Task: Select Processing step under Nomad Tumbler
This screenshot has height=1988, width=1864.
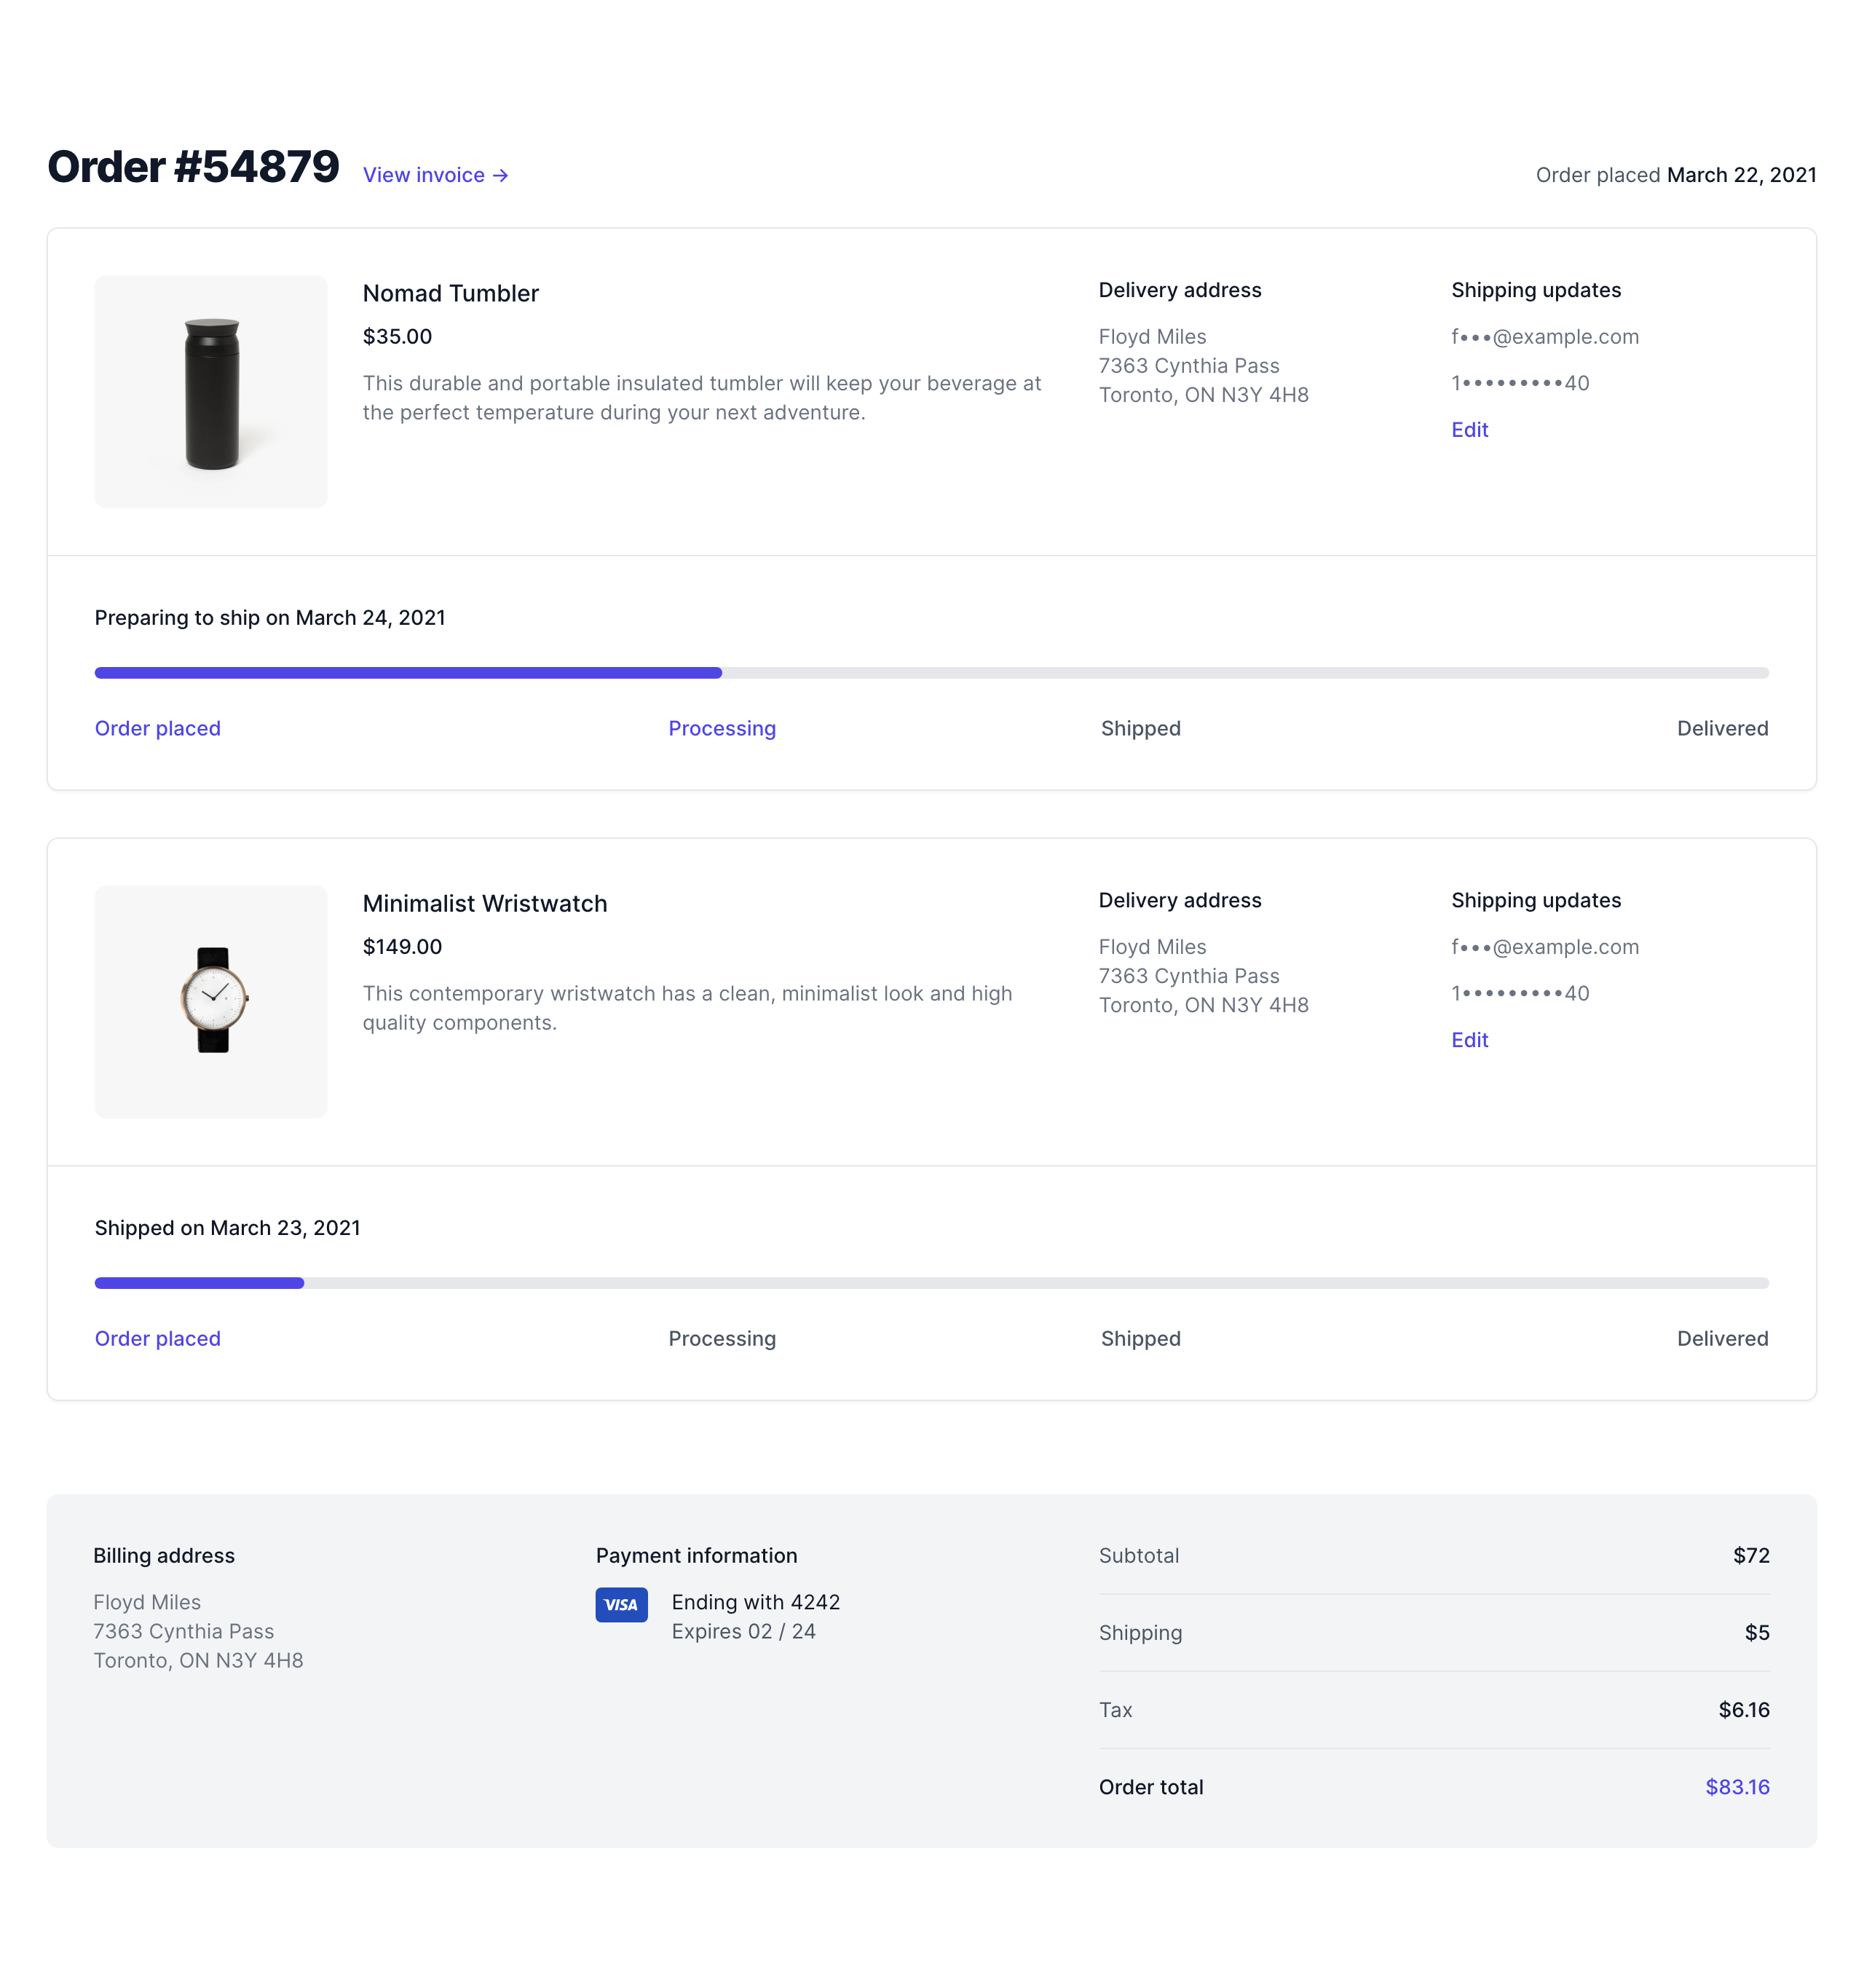Action: point(721,728)
